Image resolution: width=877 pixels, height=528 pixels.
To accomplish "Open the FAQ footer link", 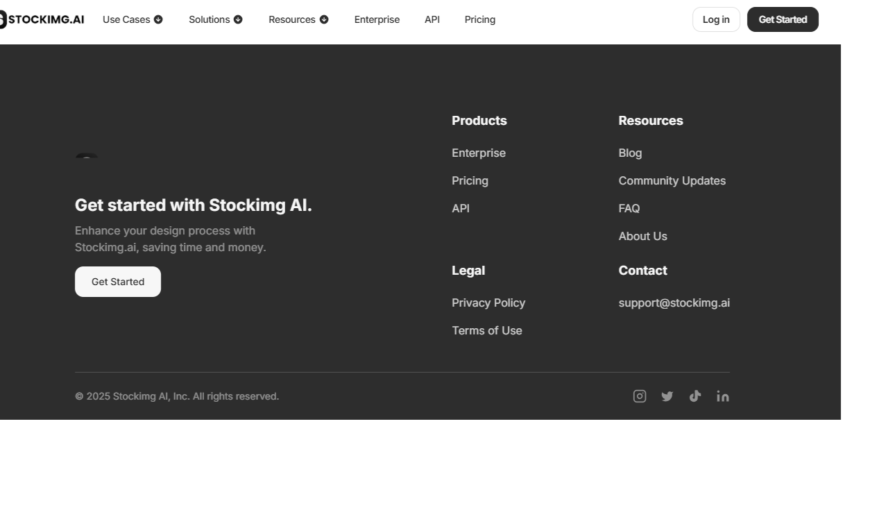I will click(629, 209).
